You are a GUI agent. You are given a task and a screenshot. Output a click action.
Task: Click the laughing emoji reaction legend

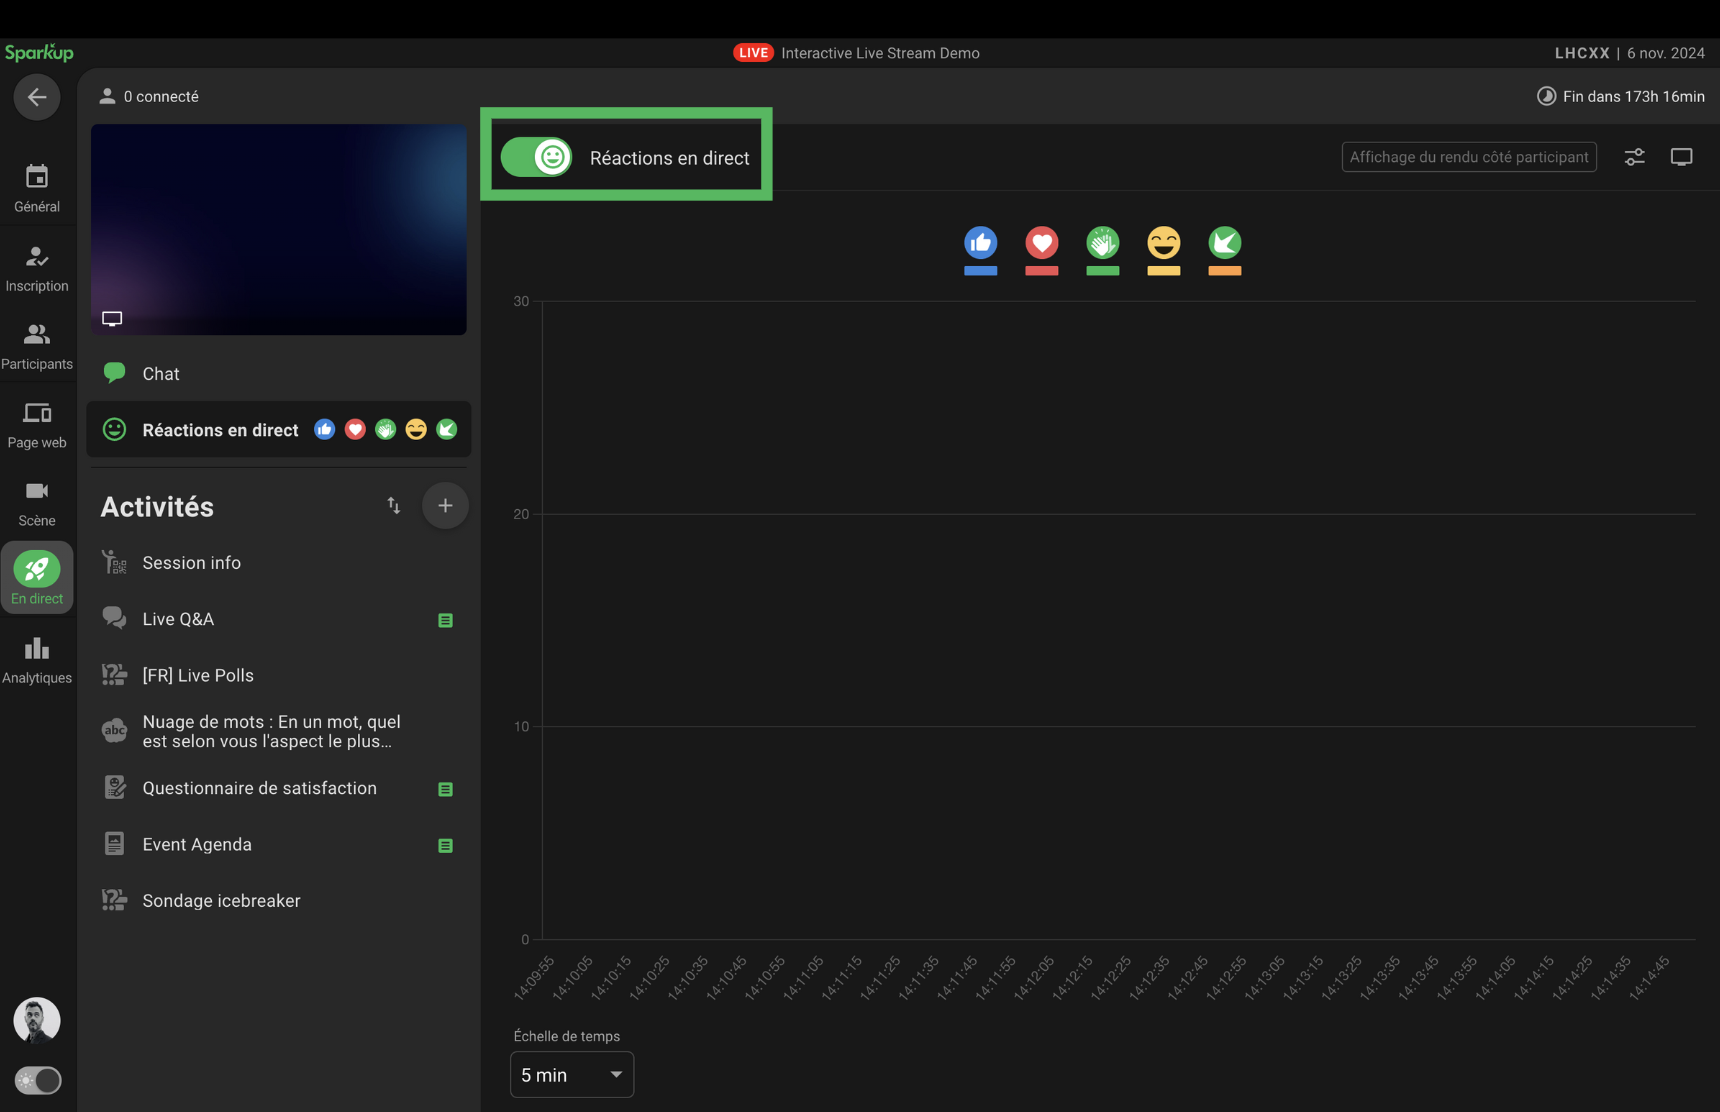1163,243
